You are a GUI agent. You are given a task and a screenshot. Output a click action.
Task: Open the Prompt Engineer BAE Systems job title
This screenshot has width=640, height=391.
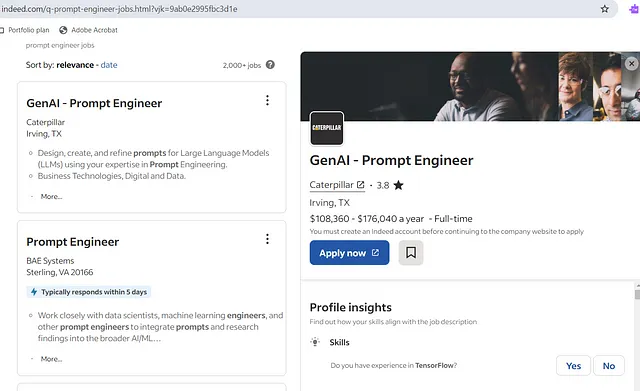point(73,242)
